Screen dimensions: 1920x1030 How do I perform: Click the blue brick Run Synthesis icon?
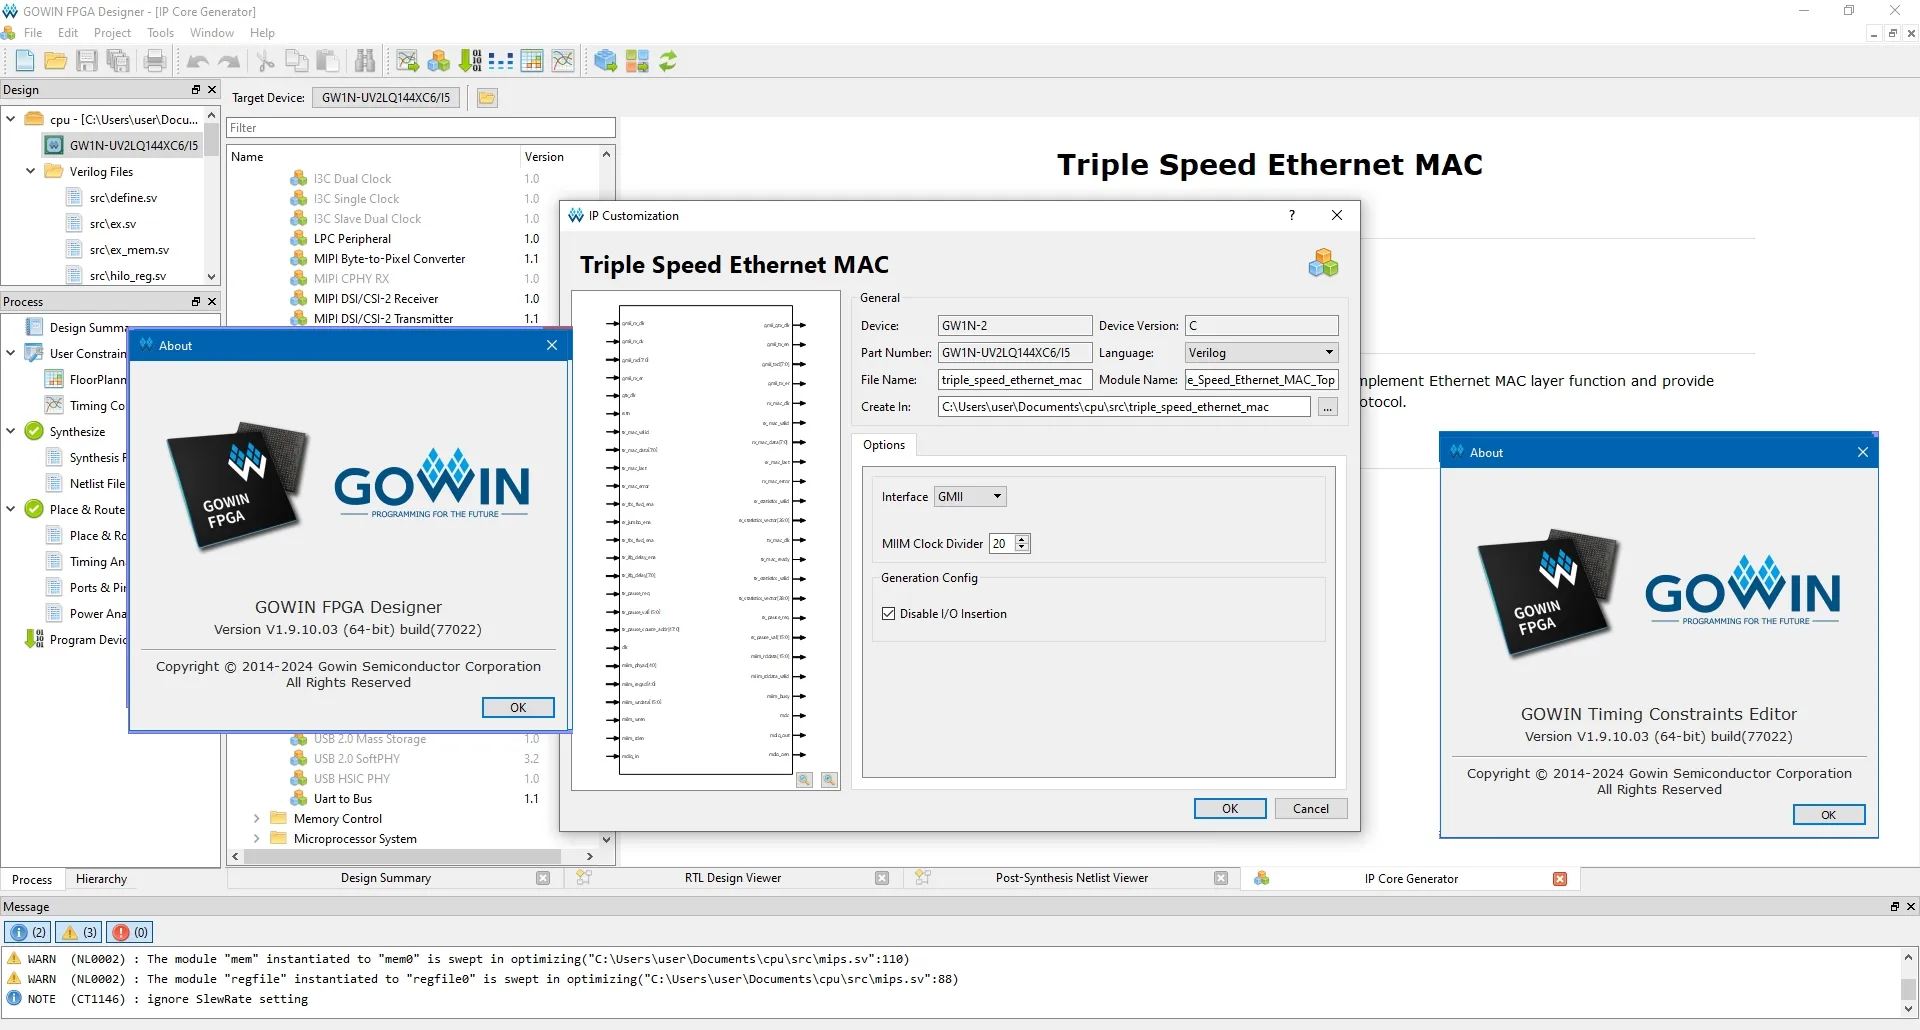tap(605, 61)
